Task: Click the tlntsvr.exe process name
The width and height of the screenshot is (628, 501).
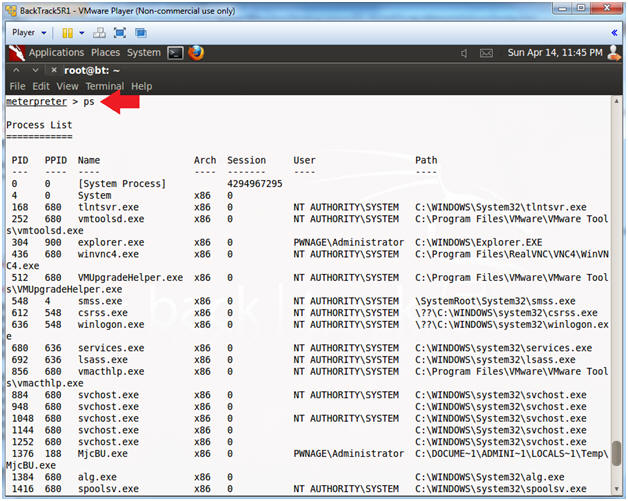Action: pos(109,207)
